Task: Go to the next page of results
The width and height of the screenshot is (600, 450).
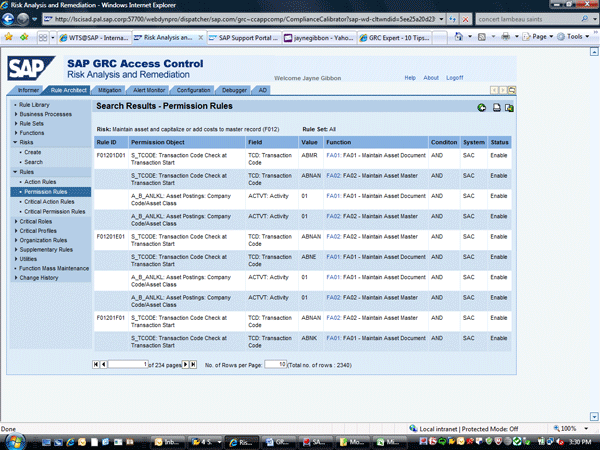Action: [x=185, y=364]
